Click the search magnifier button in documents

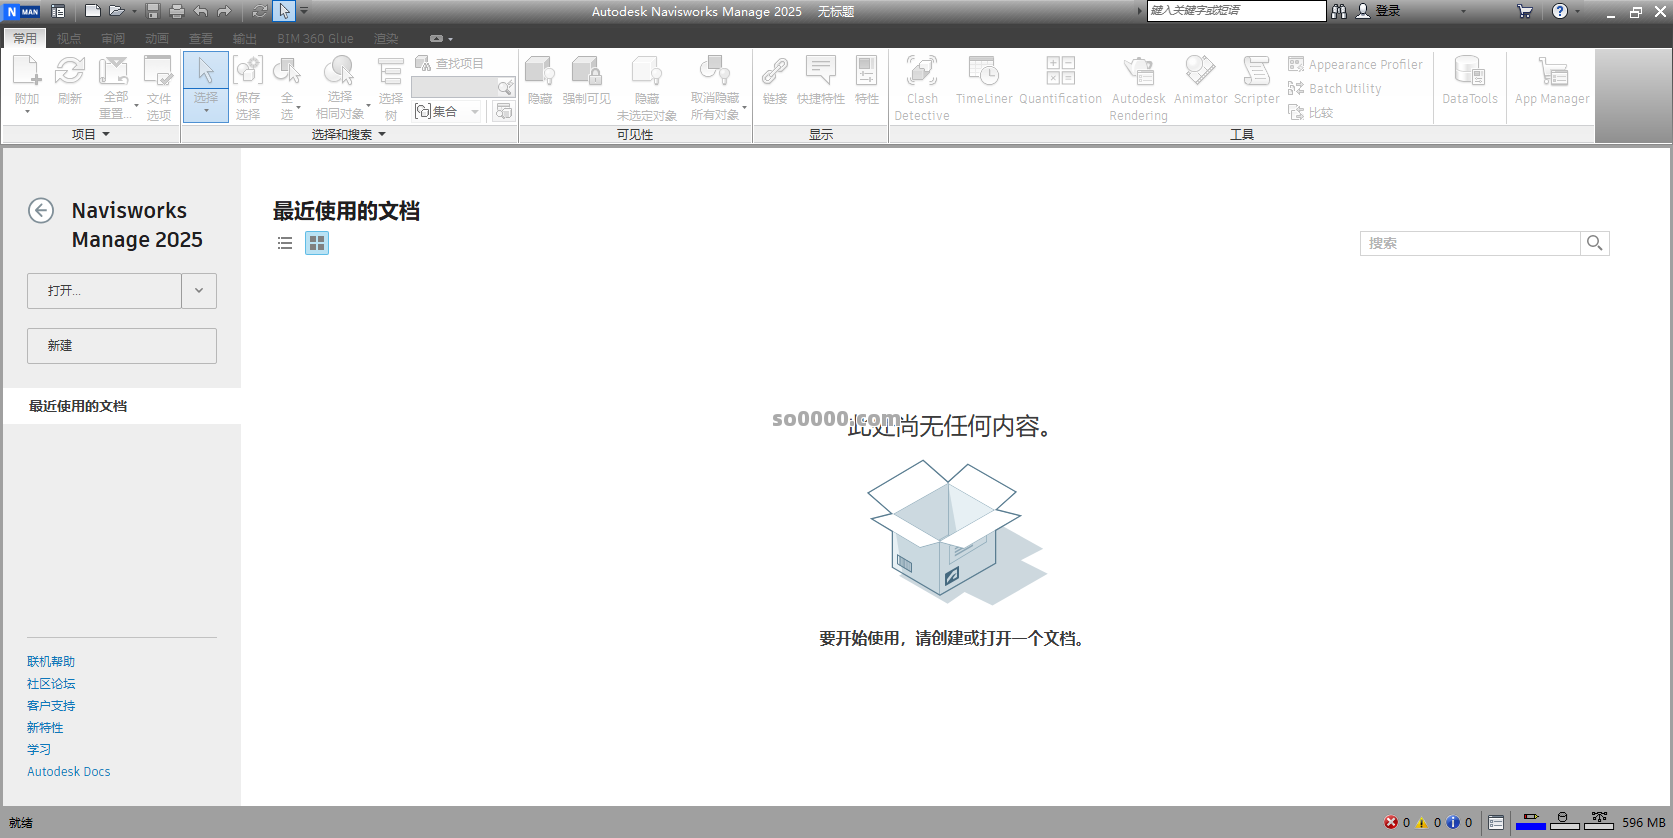pyautogui.click(x=1595, y=243)
